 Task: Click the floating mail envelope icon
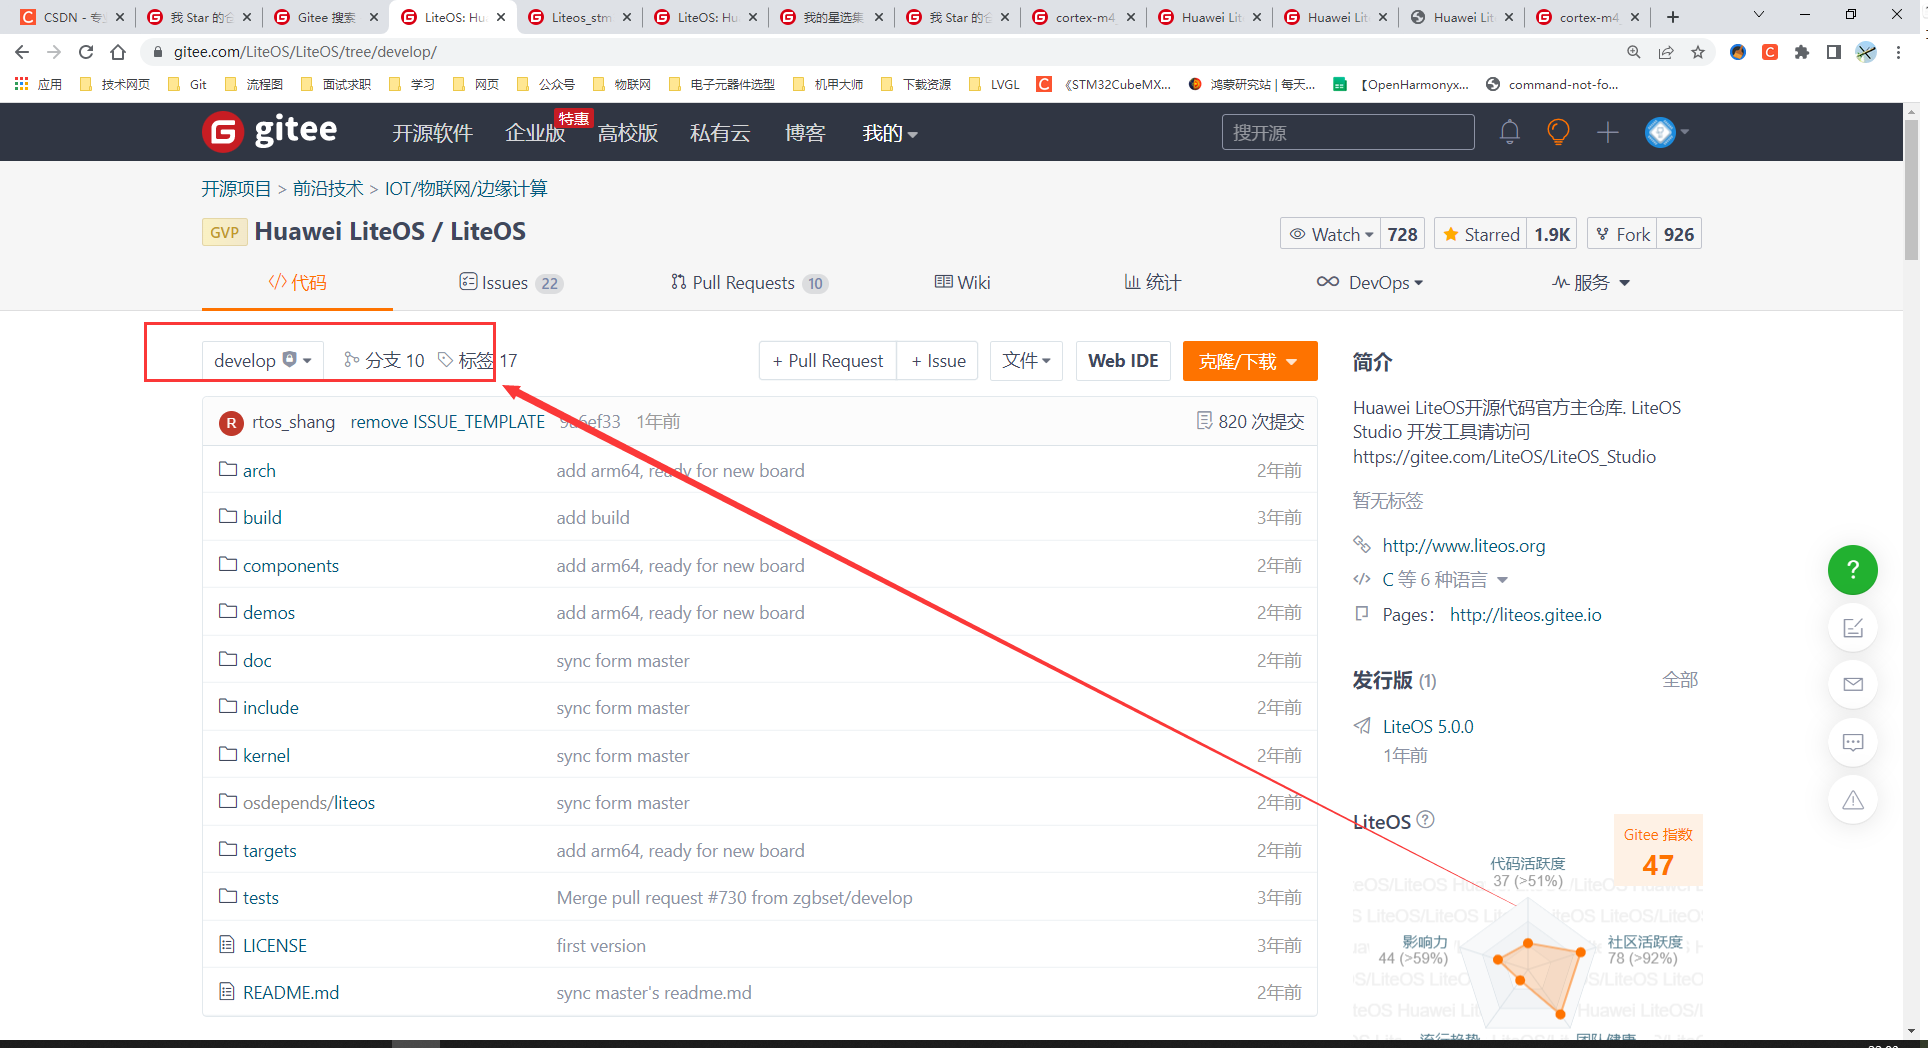click(x=1852, y=685)
